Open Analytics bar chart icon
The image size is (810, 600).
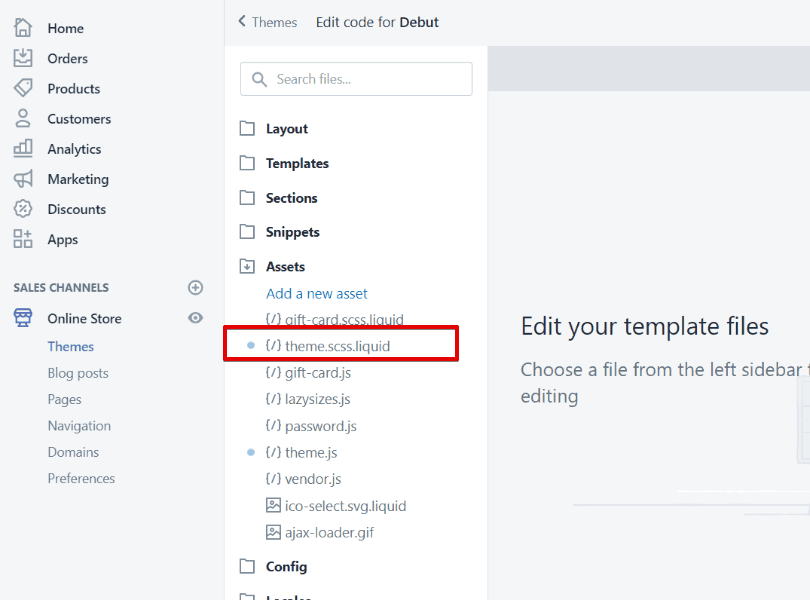click(x=23, y=148)
